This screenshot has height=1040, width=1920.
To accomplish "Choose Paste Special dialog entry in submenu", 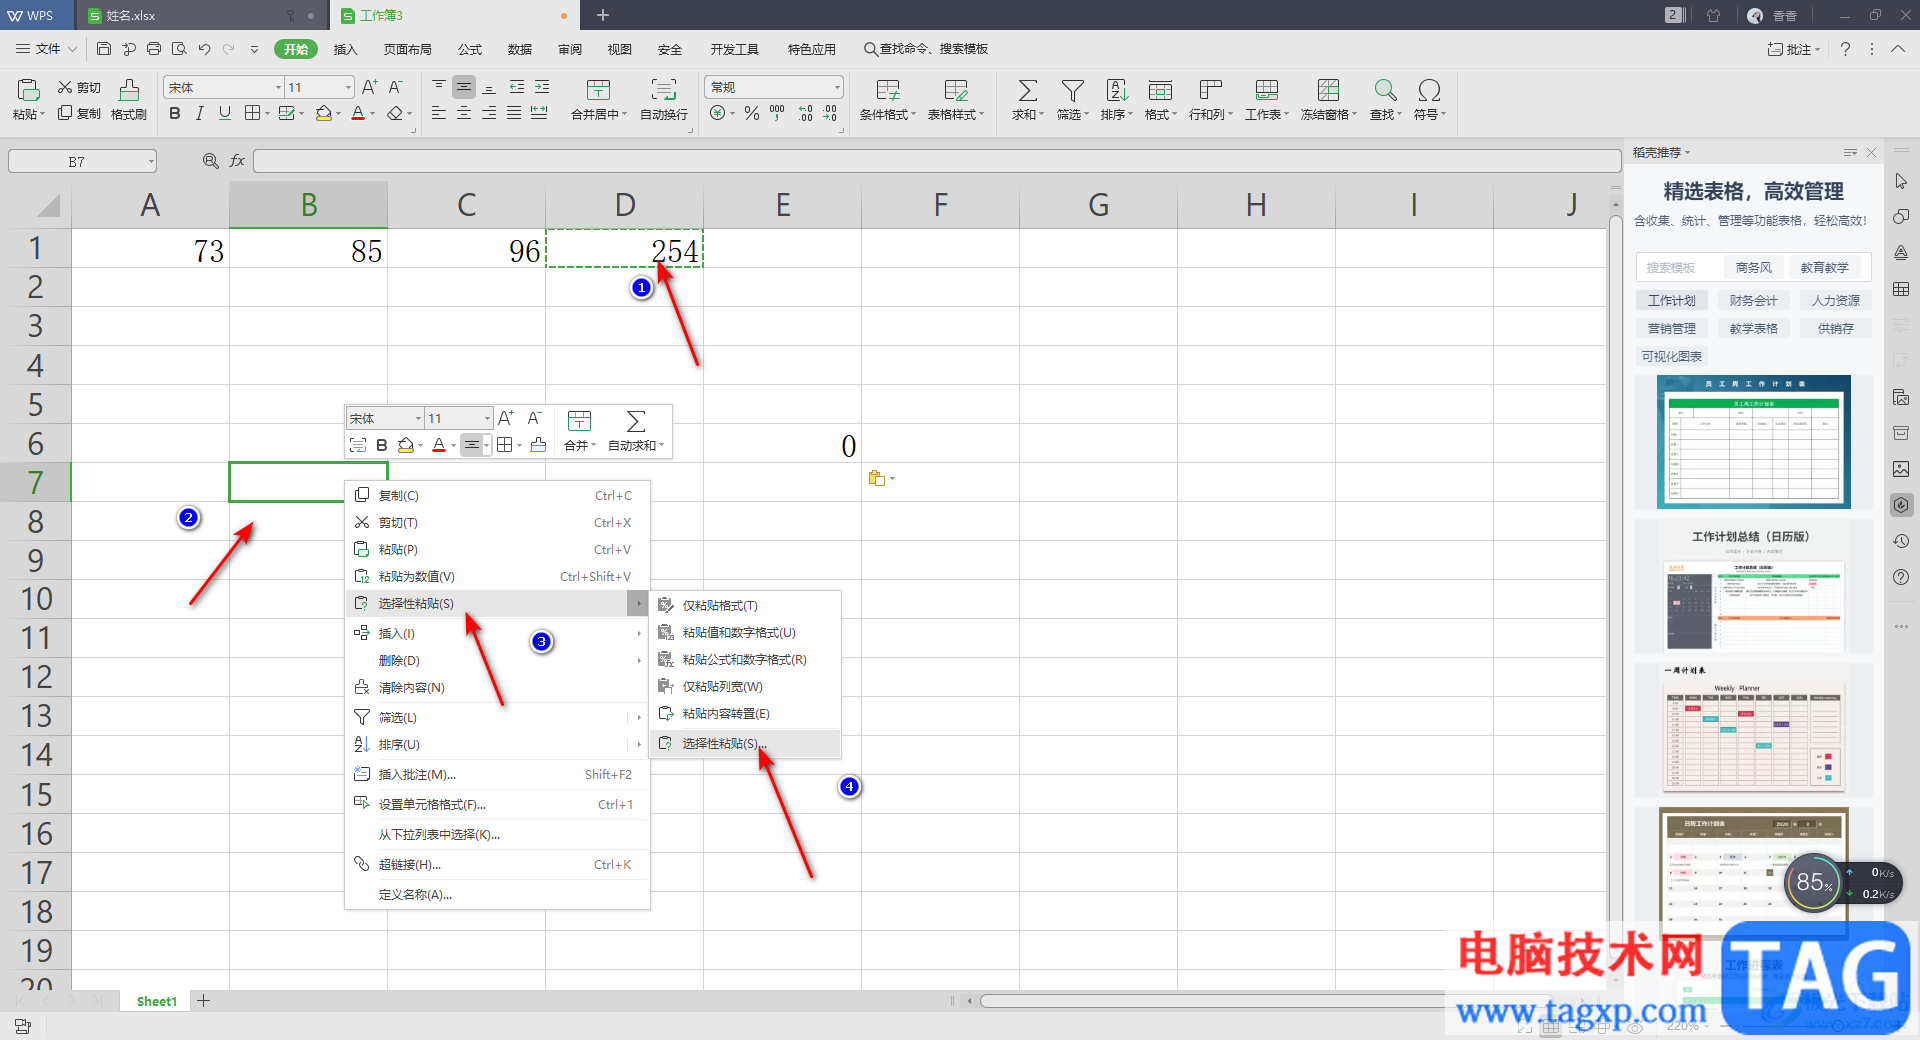I will (745, 744).
